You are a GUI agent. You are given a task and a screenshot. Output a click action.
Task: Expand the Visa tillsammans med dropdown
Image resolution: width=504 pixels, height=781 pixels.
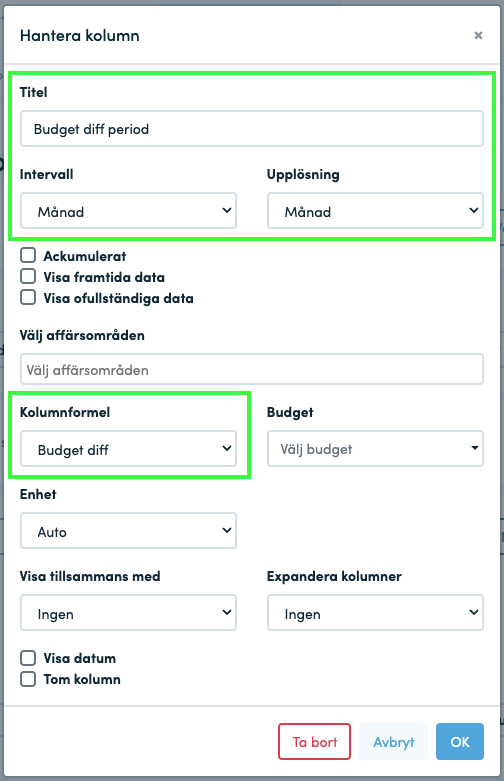[128, 613]
